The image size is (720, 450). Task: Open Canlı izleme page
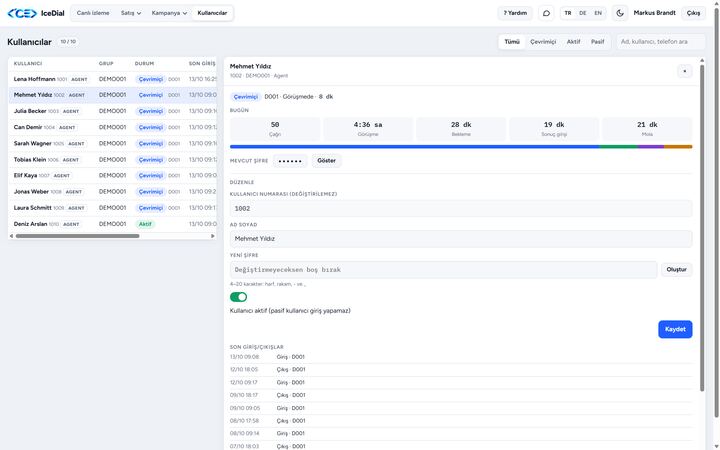click(93, 13)
